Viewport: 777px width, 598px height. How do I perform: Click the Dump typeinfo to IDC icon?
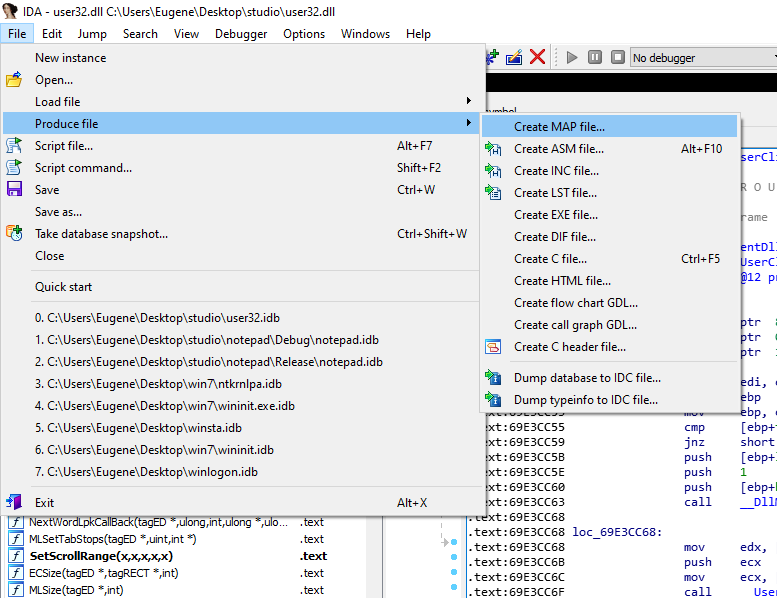(x=493, y=400)
